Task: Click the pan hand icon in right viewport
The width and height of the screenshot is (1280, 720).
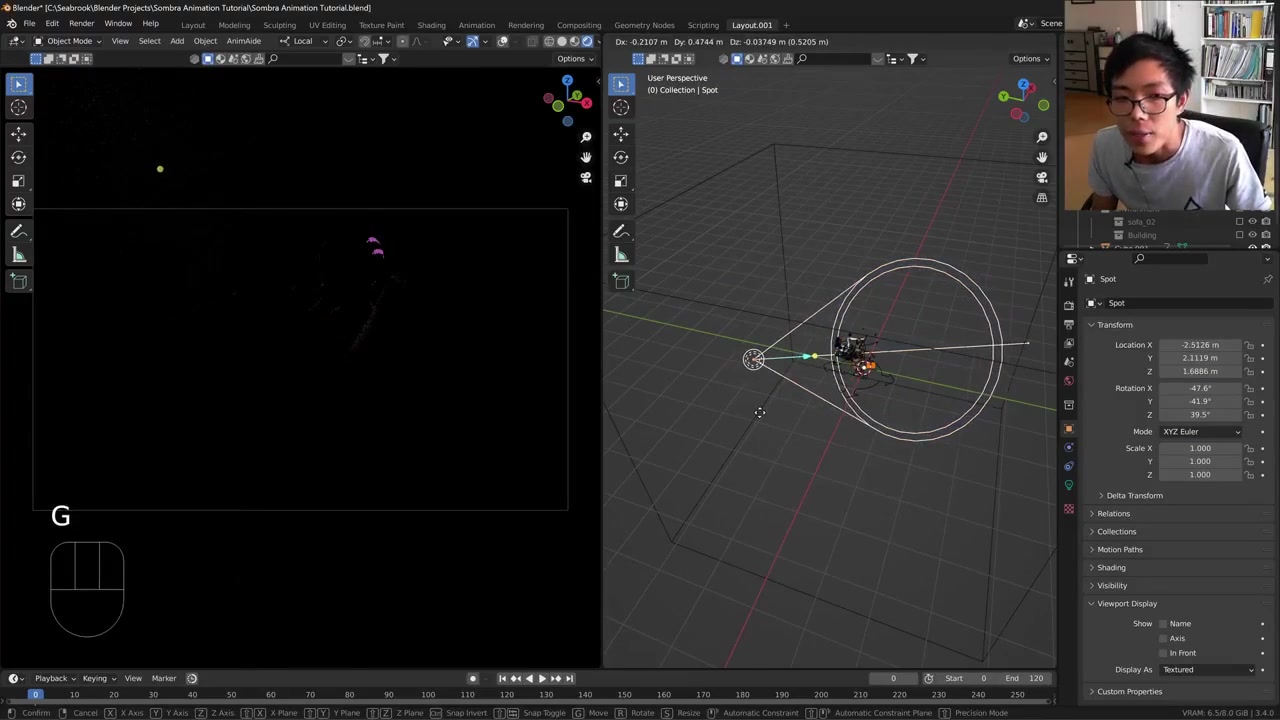Action: pos(1041,157)
